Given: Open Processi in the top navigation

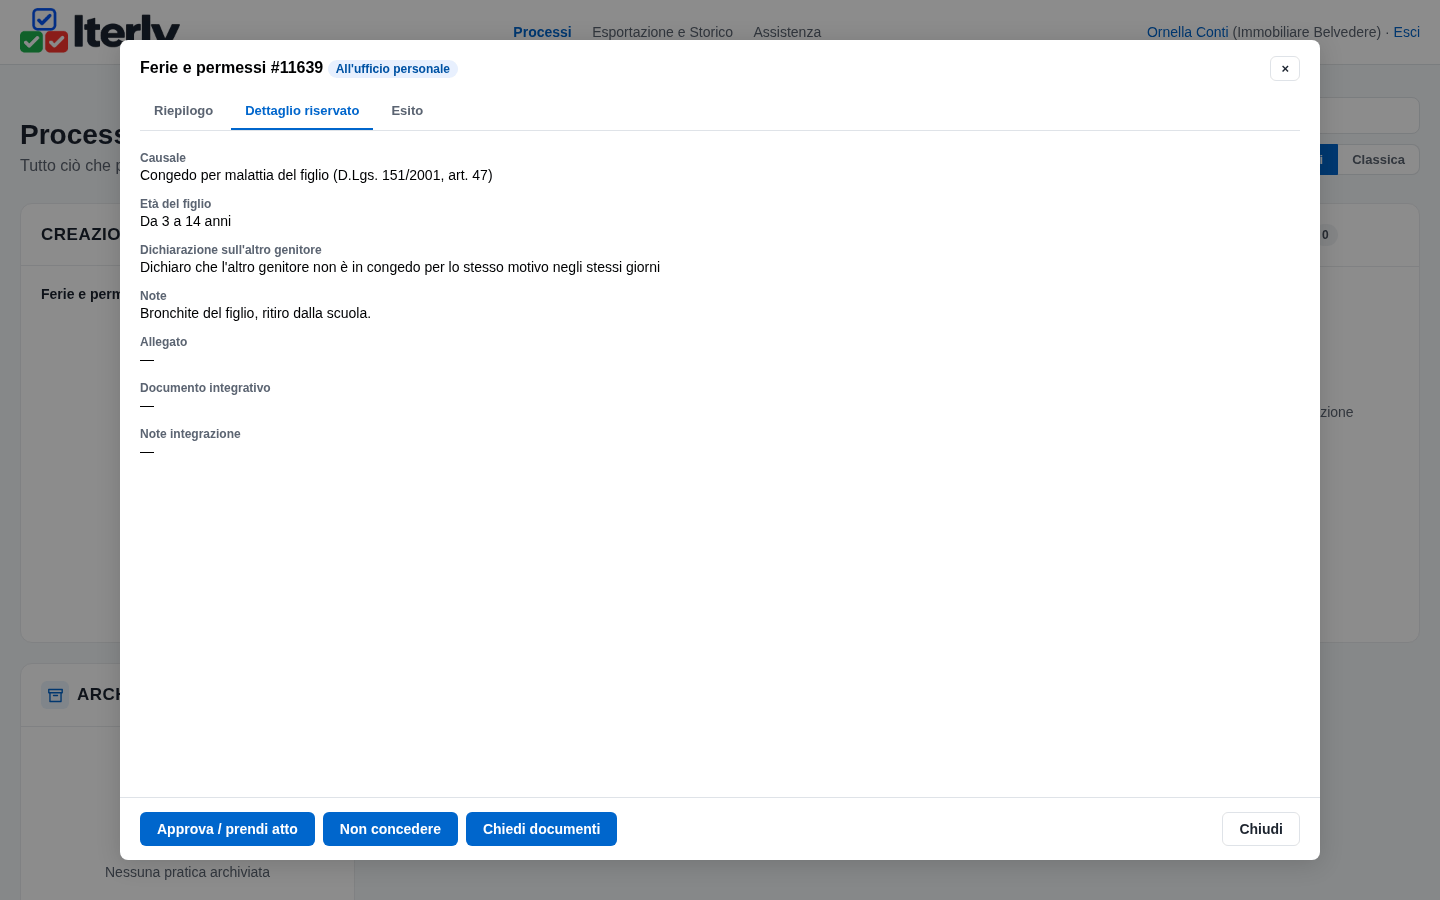Looking at the screenshot, I should 542,32.
